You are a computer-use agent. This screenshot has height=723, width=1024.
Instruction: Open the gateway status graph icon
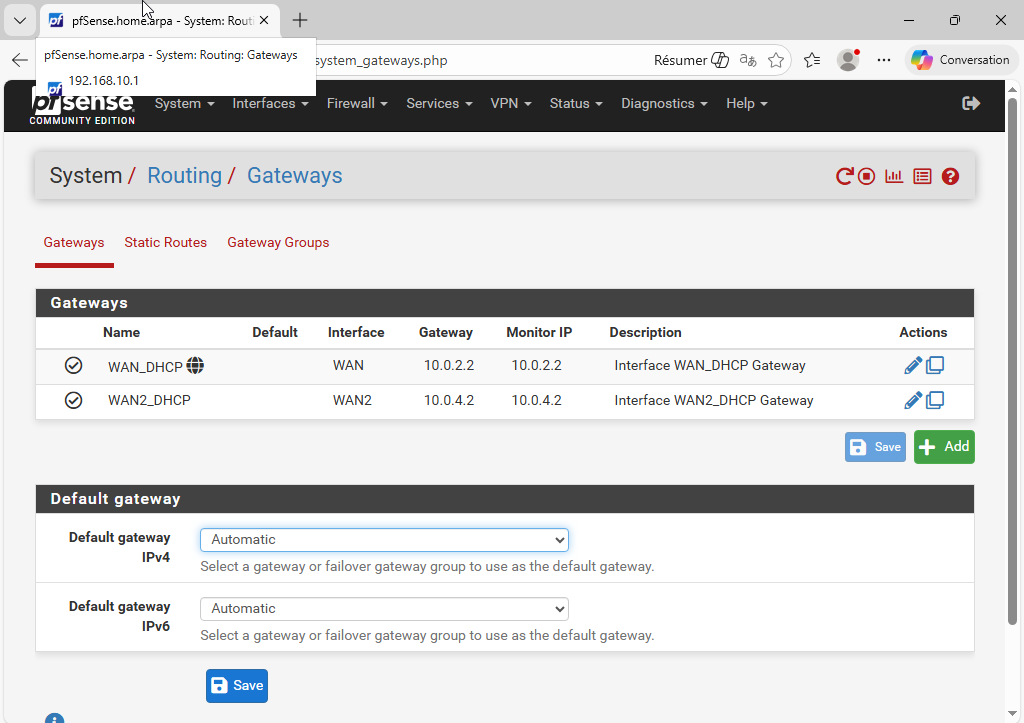click(894, 177)
